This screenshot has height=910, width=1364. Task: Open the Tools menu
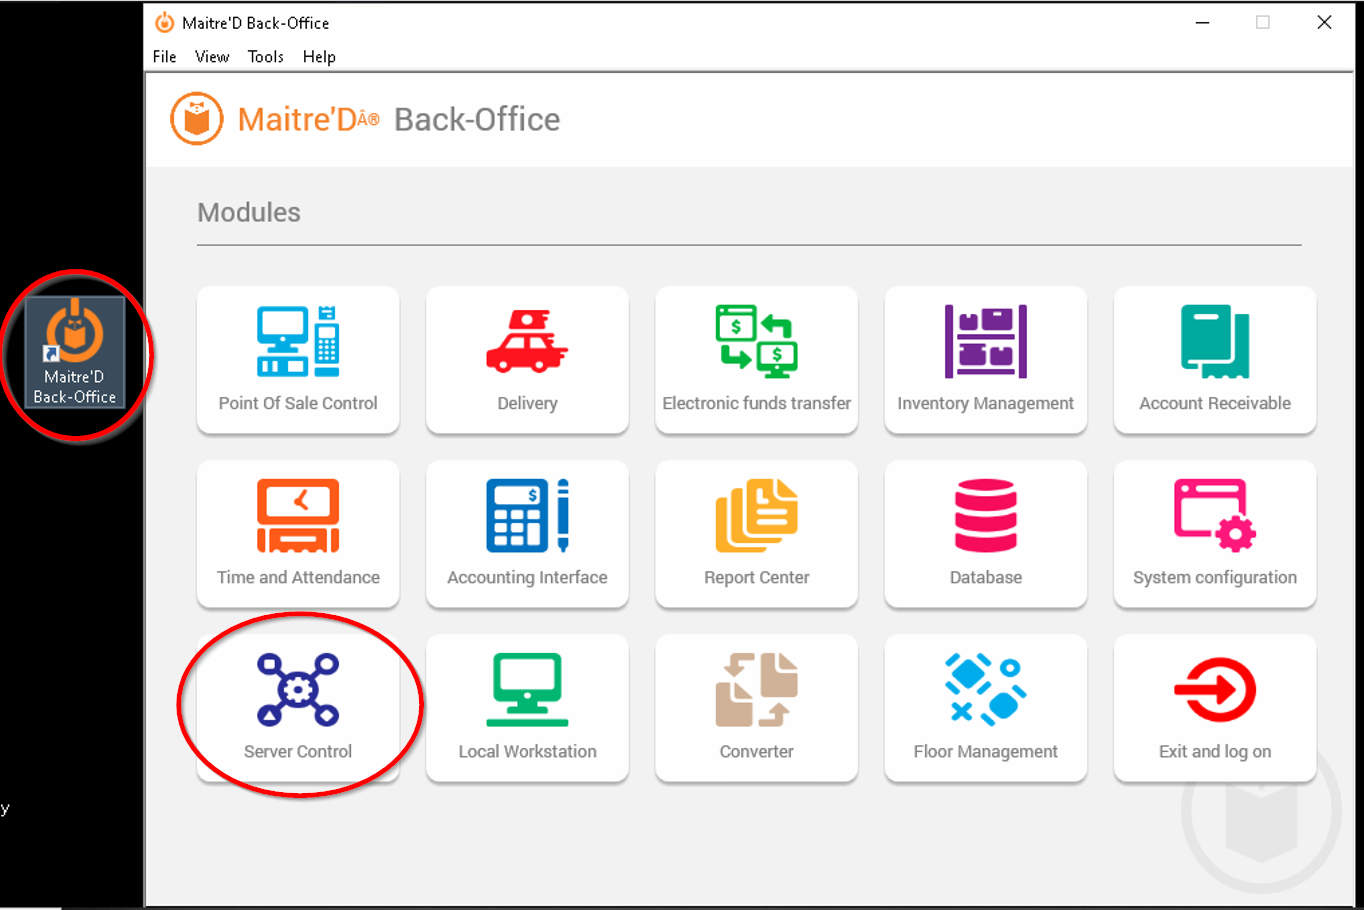(266, 57)
